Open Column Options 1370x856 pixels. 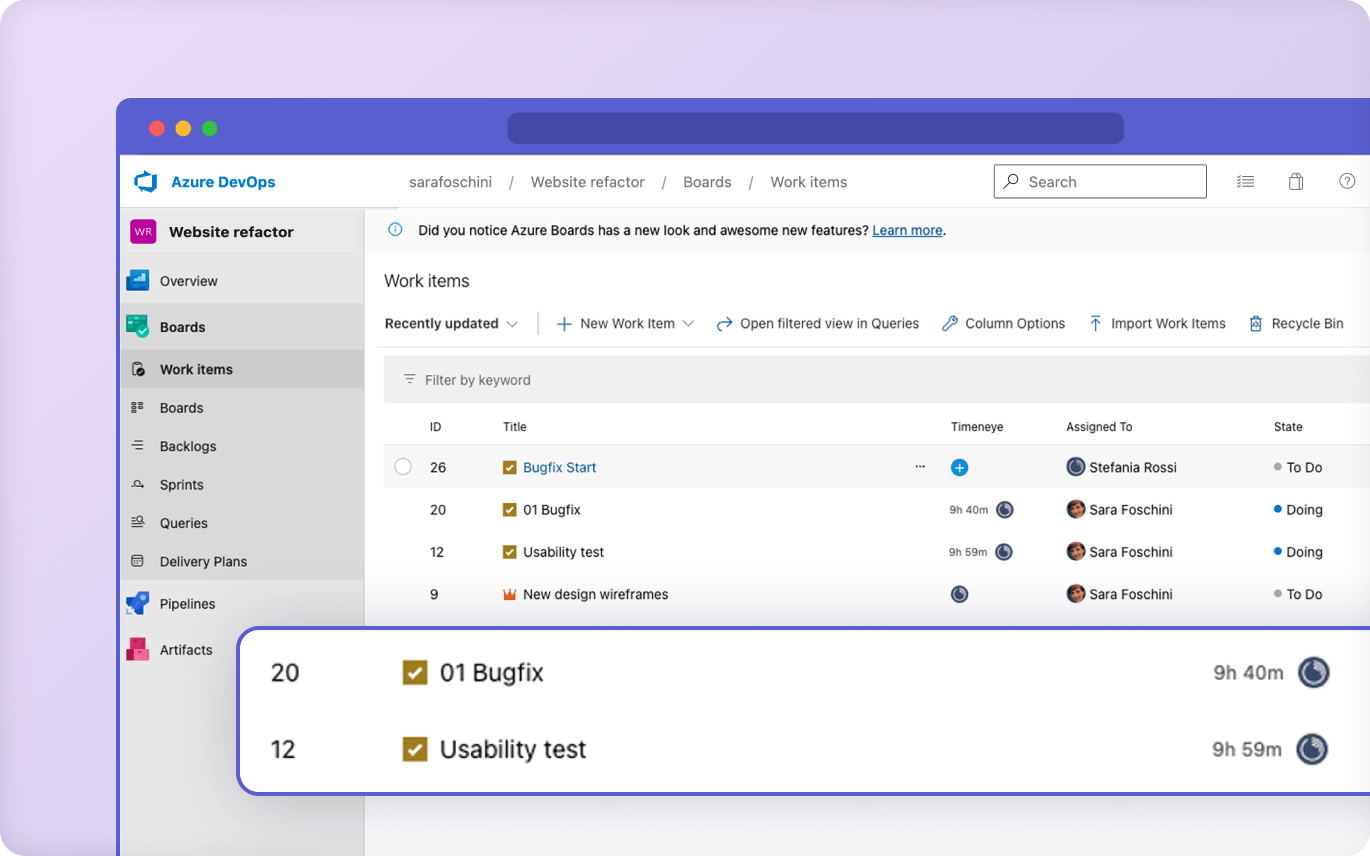(1003, 324)
